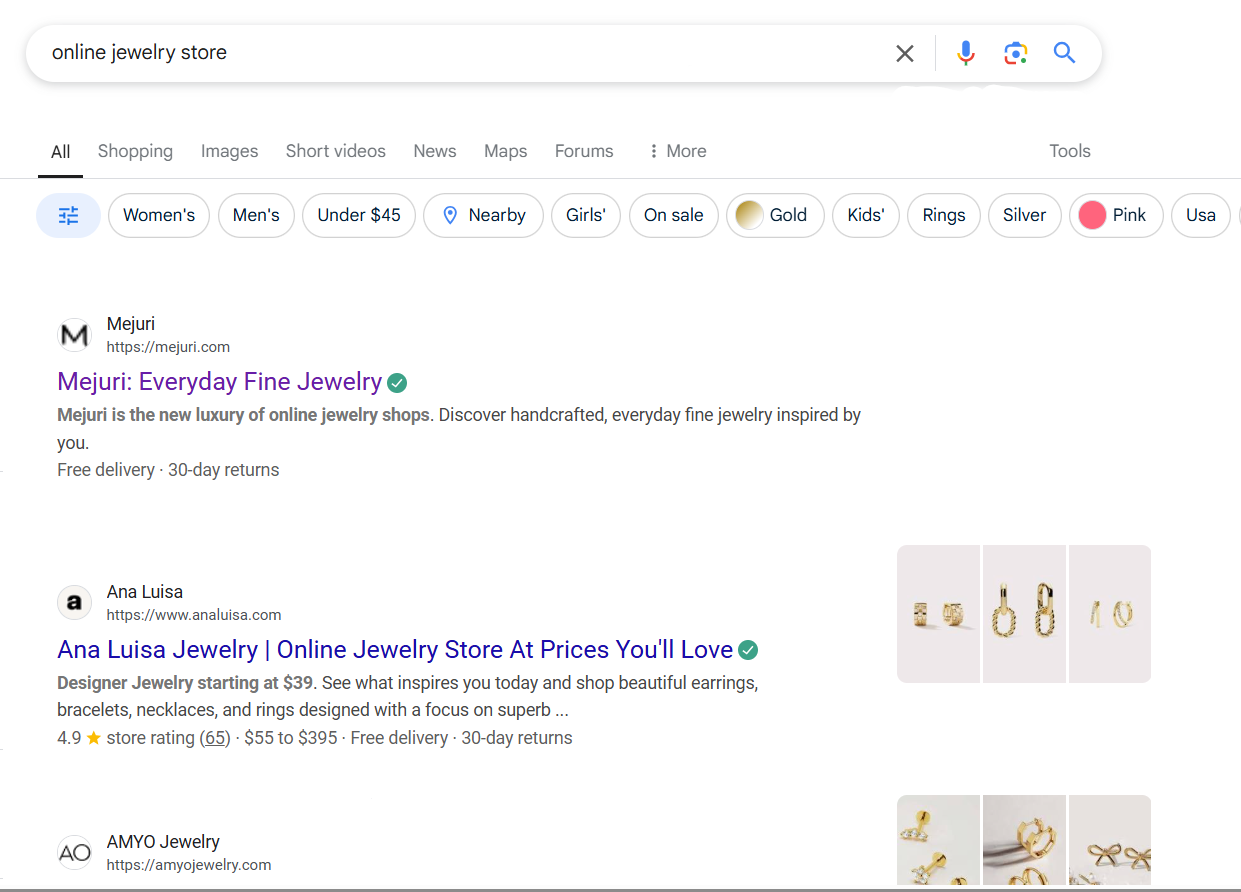Select the Nearby filter chip
This screenshot has height=892, width=1241.
click(483, 215)
